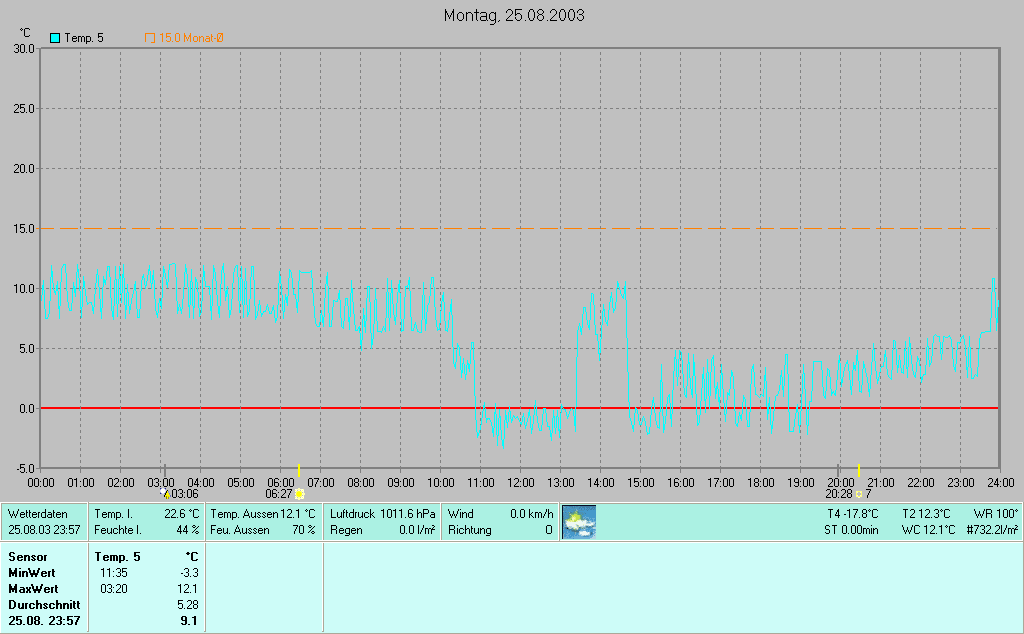This screenshot has height=634, width=1024.
Task: Click the sunrise sun icon at 06:27
Action: tap(299, 493)
